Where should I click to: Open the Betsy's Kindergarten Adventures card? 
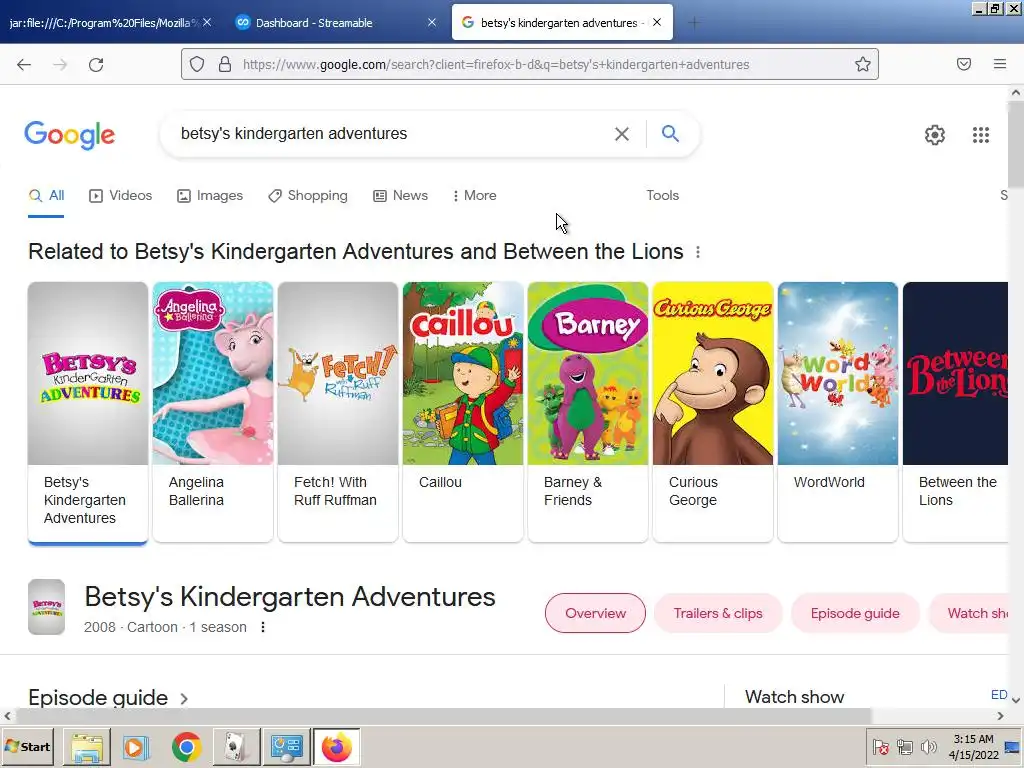coord(88,412)
